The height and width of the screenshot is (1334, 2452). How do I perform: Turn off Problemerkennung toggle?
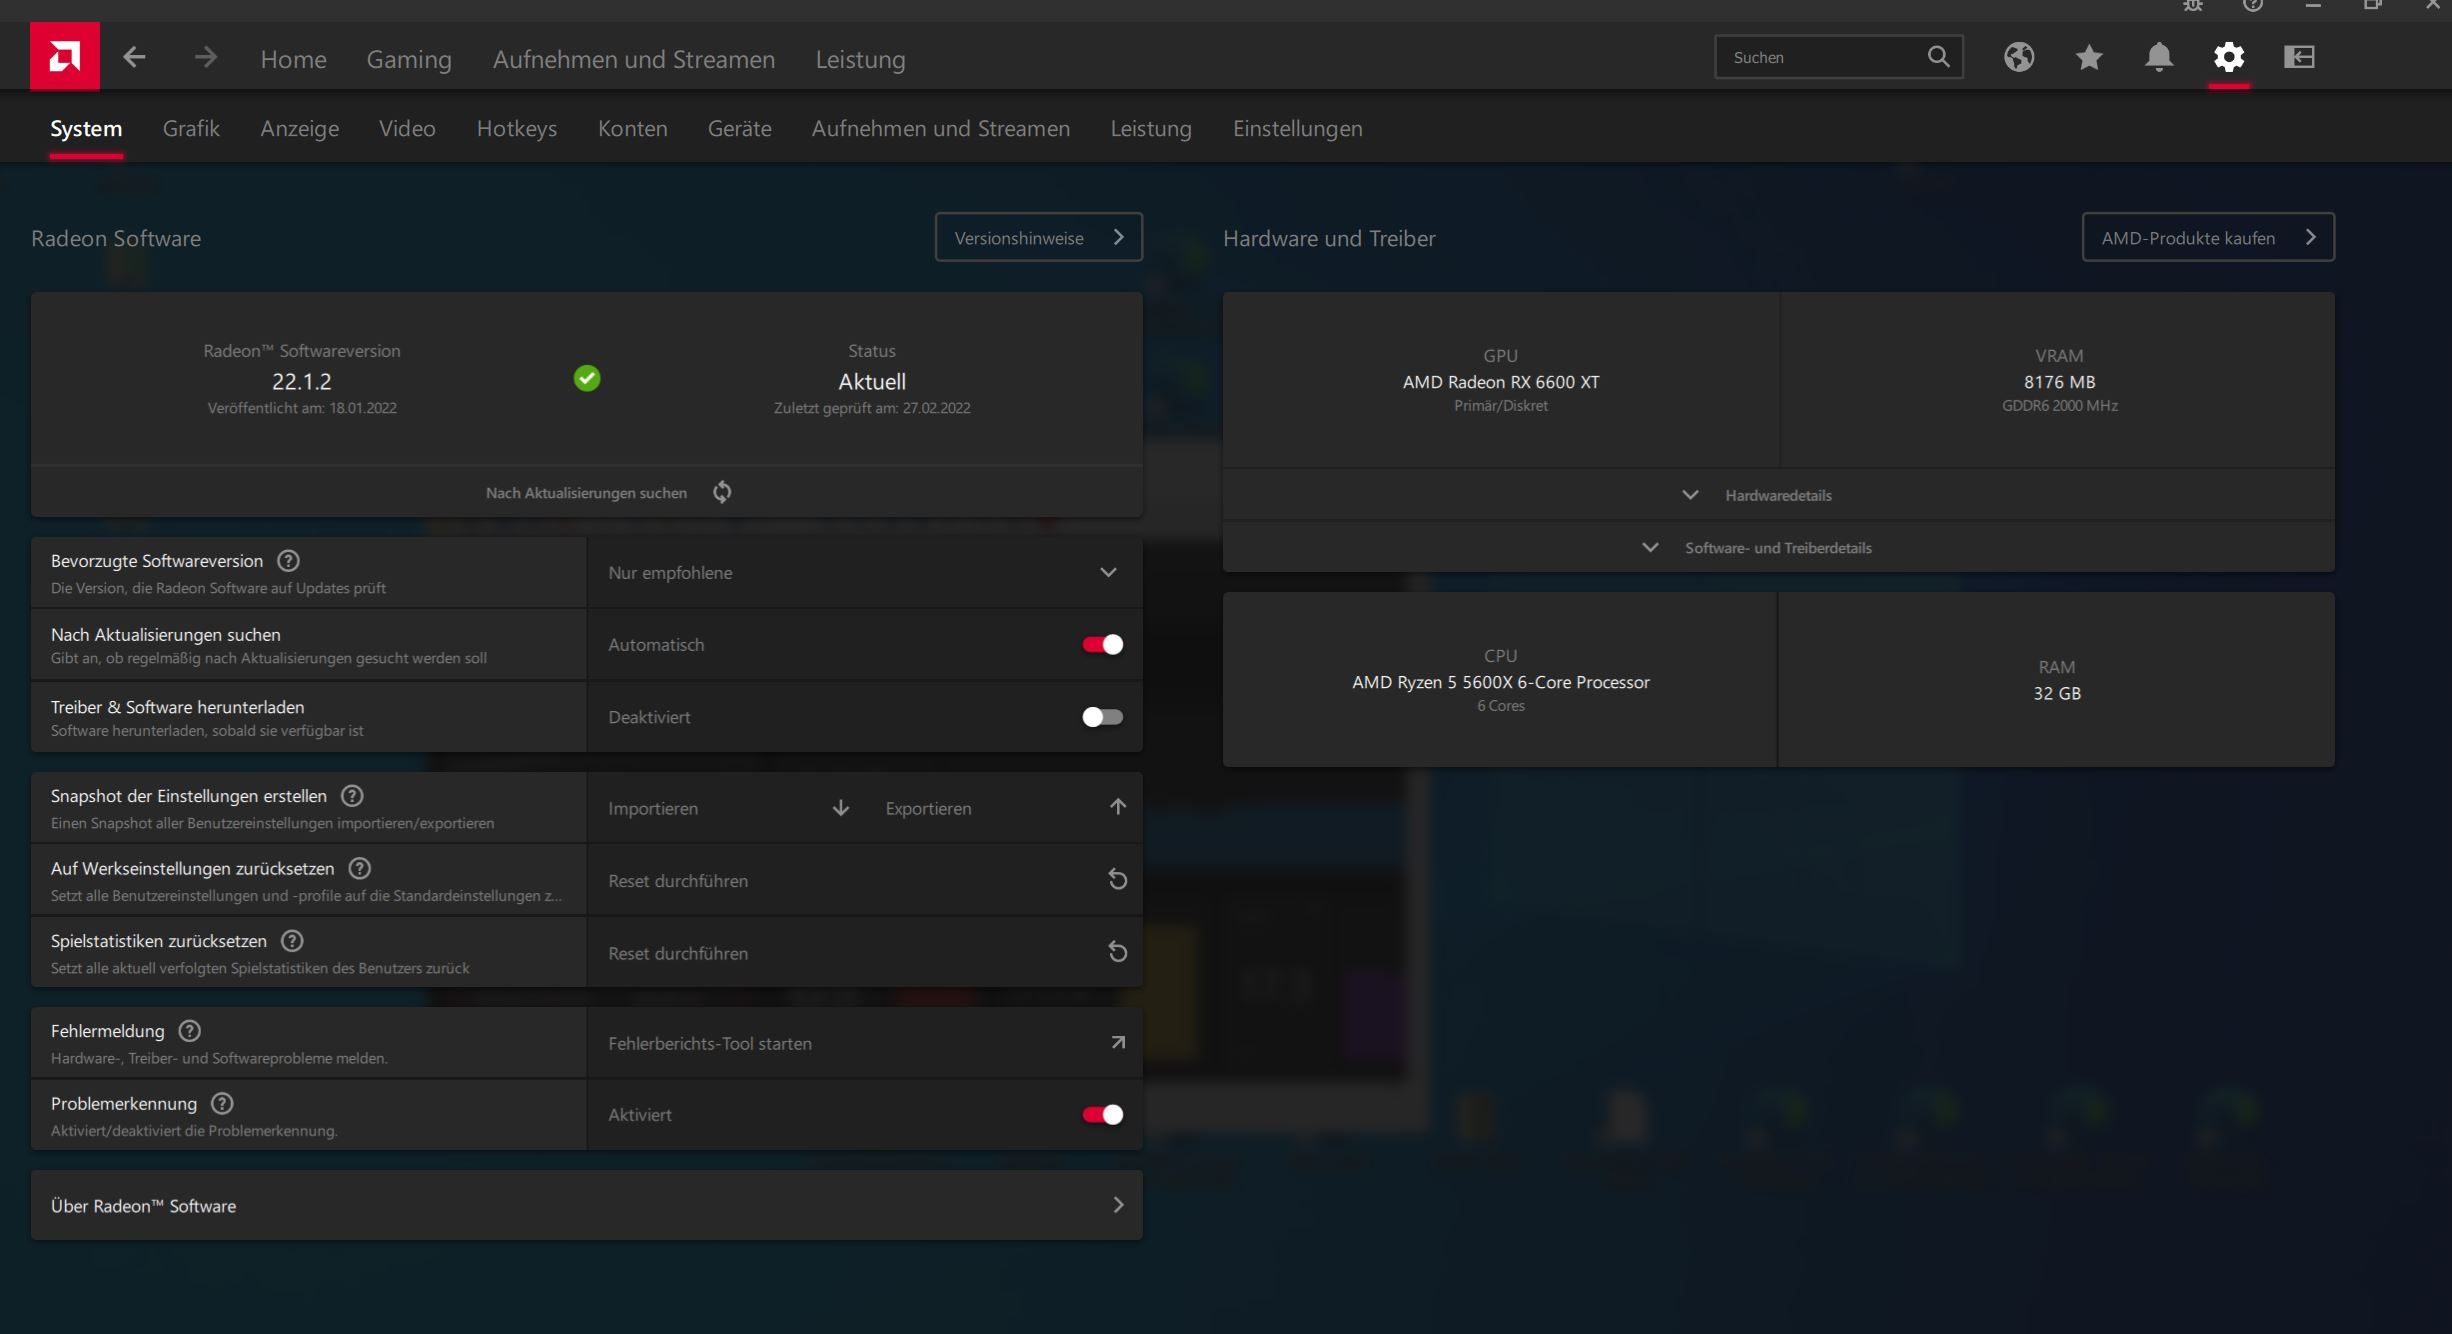coord(1102,1115)
